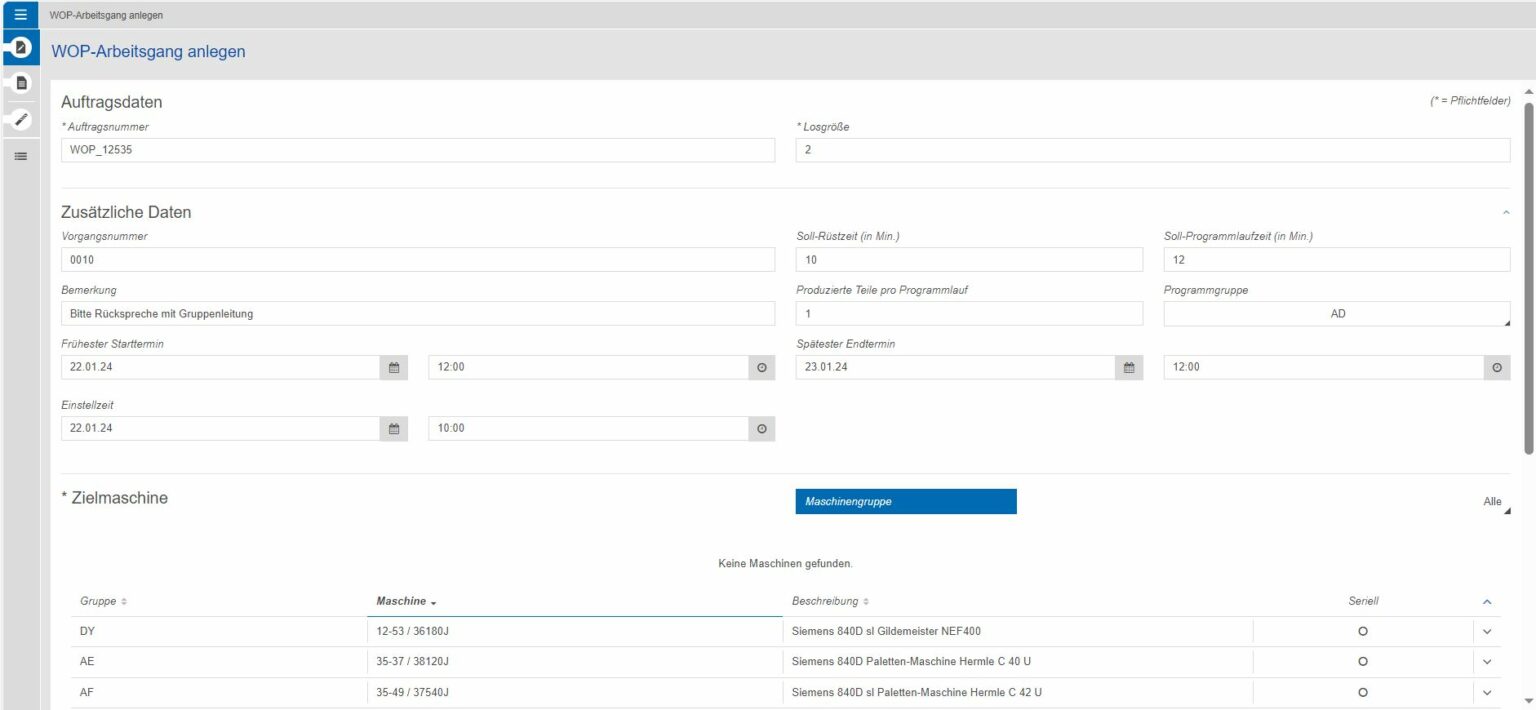Open clock picker for Spätester Endtermin time
This screenshot has height=710, width=1536.
(x=1496, y=367)
